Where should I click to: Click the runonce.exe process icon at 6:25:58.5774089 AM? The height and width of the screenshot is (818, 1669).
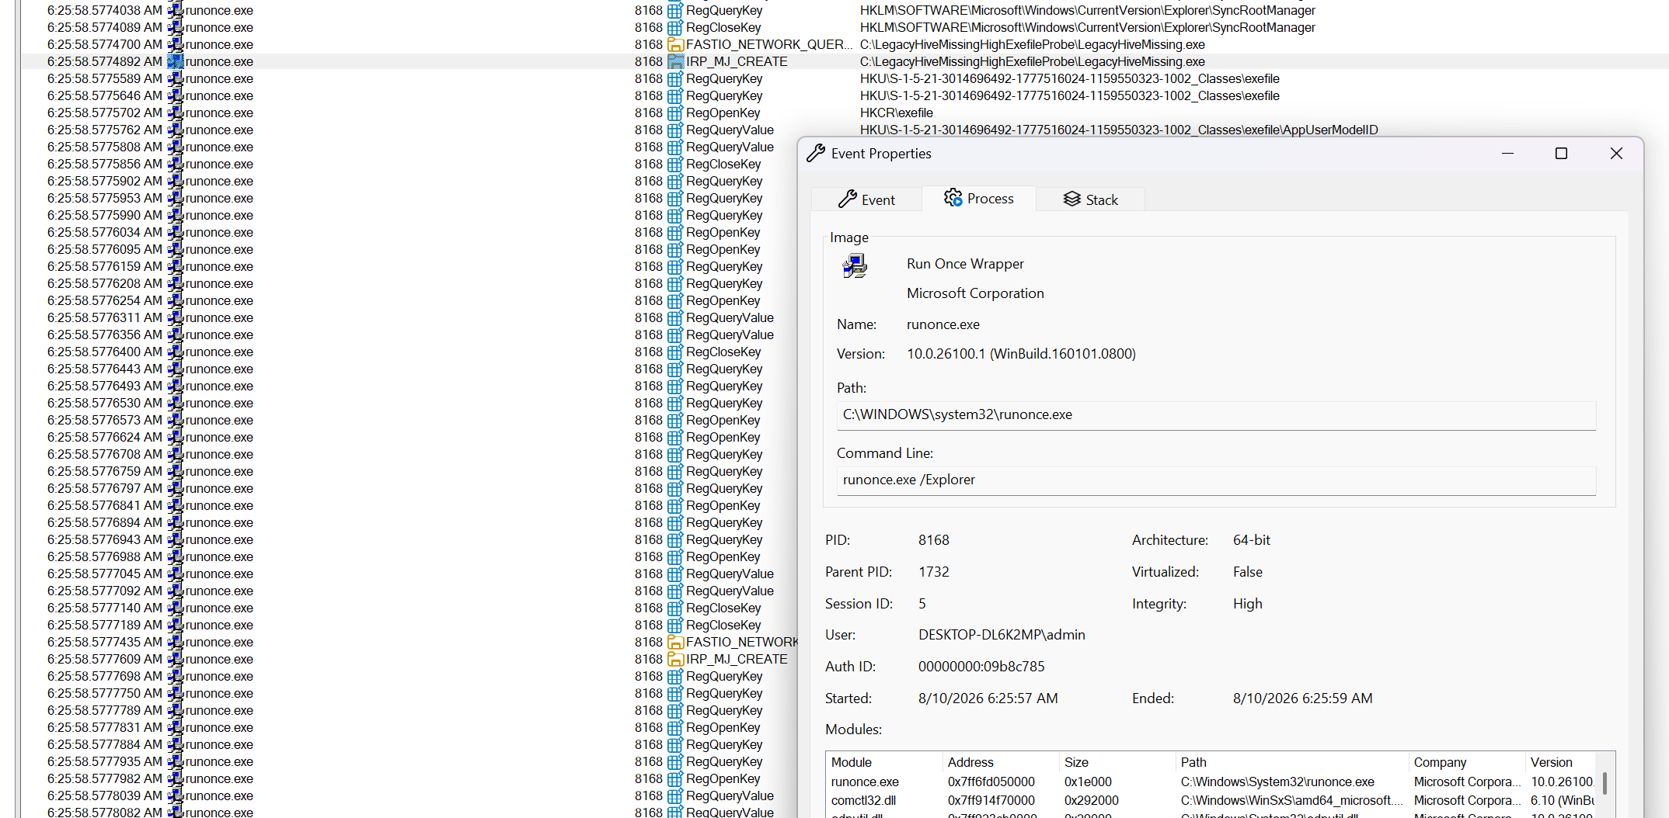175,27
